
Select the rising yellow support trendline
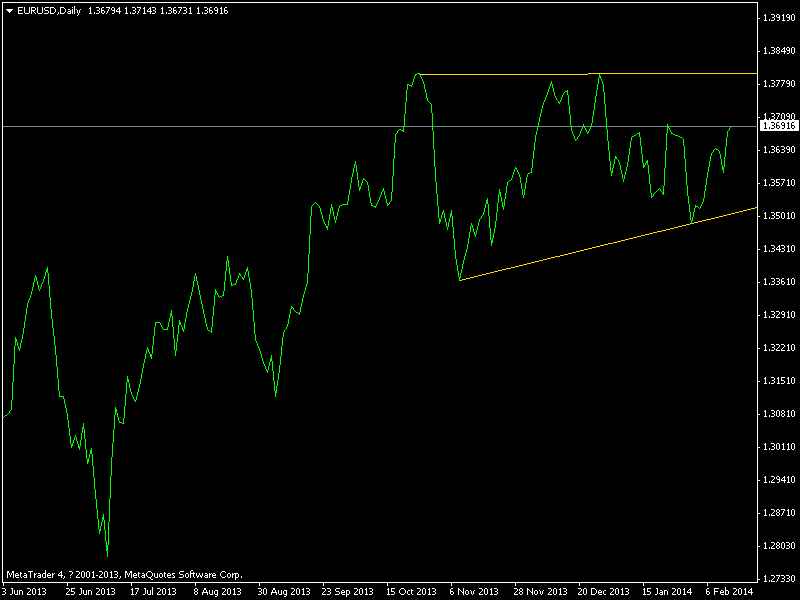click(607, 244)
